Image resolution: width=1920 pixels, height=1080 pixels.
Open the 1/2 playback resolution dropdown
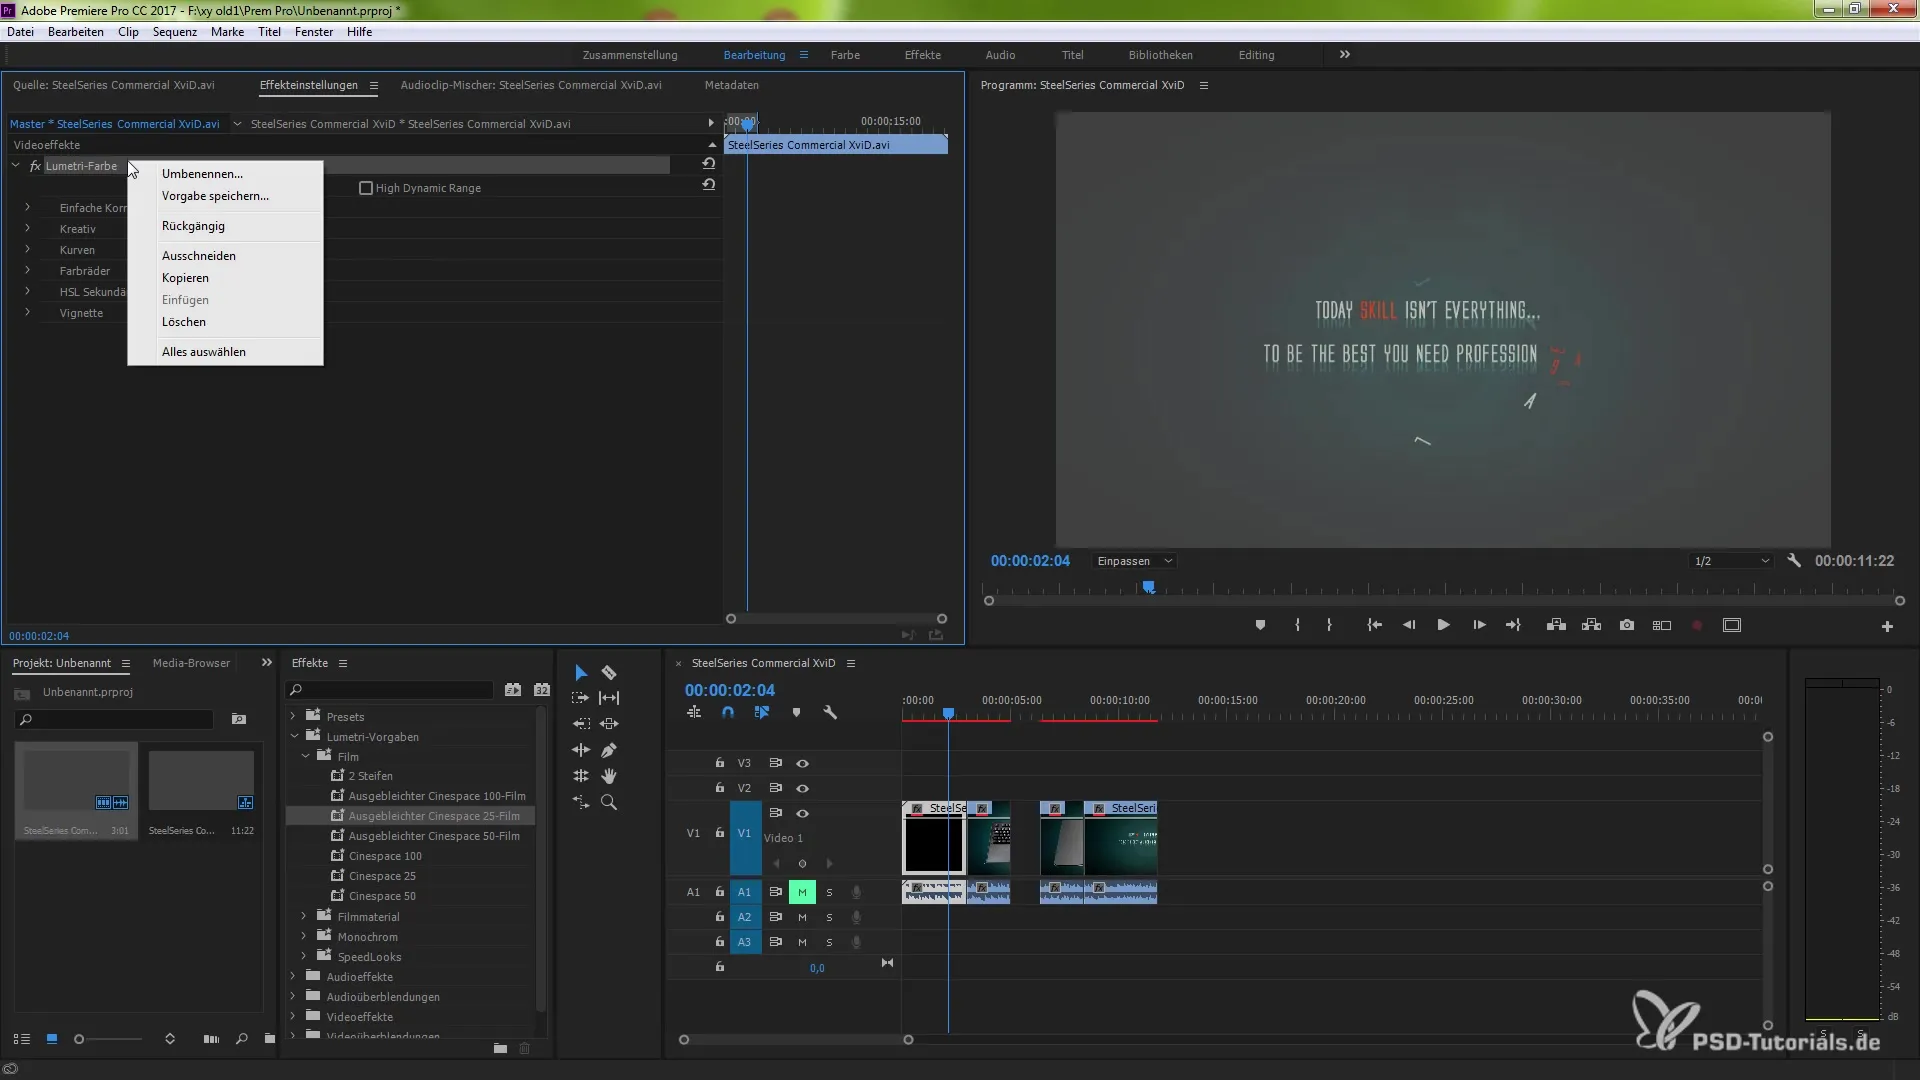[1731, 561]
